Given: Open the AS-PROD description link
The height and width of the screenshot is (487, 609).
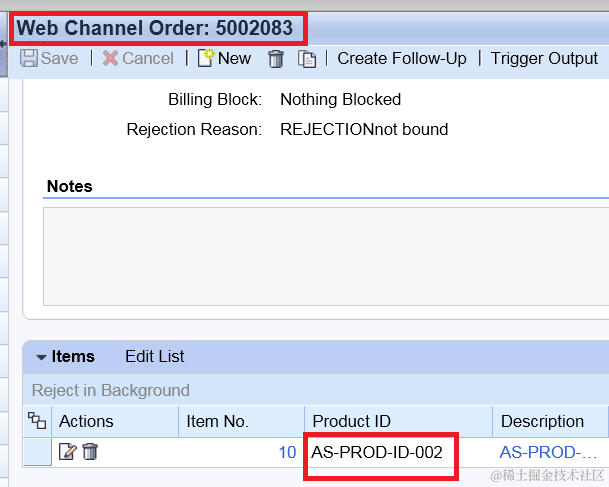Looking at the screenshot, I should click(548, 452).
